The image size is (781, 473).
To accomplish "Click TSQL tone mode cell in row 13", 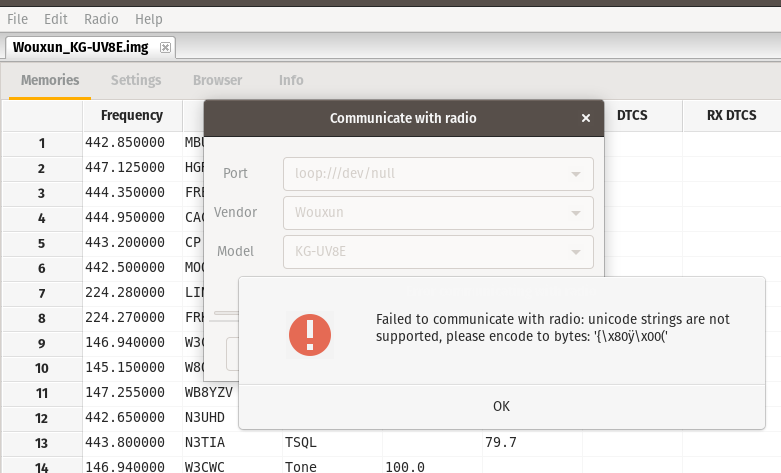I will [x=332, y=443].
